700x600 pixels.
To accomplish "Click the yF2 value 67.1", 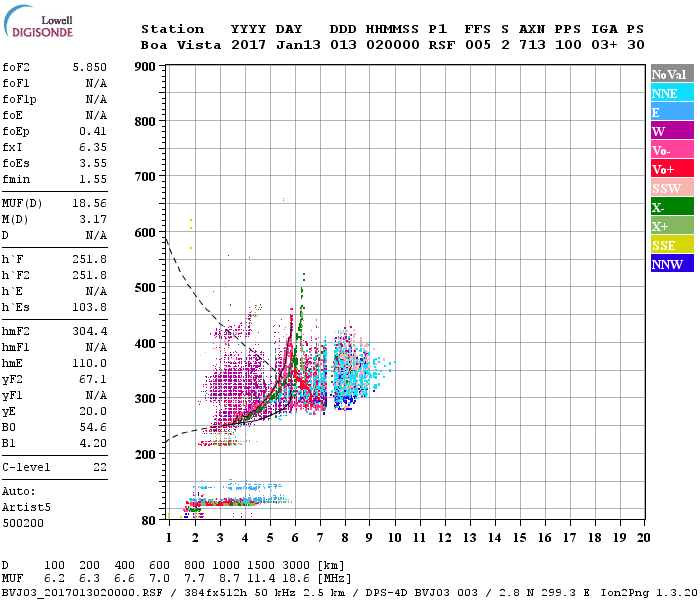I will point(93,379).
